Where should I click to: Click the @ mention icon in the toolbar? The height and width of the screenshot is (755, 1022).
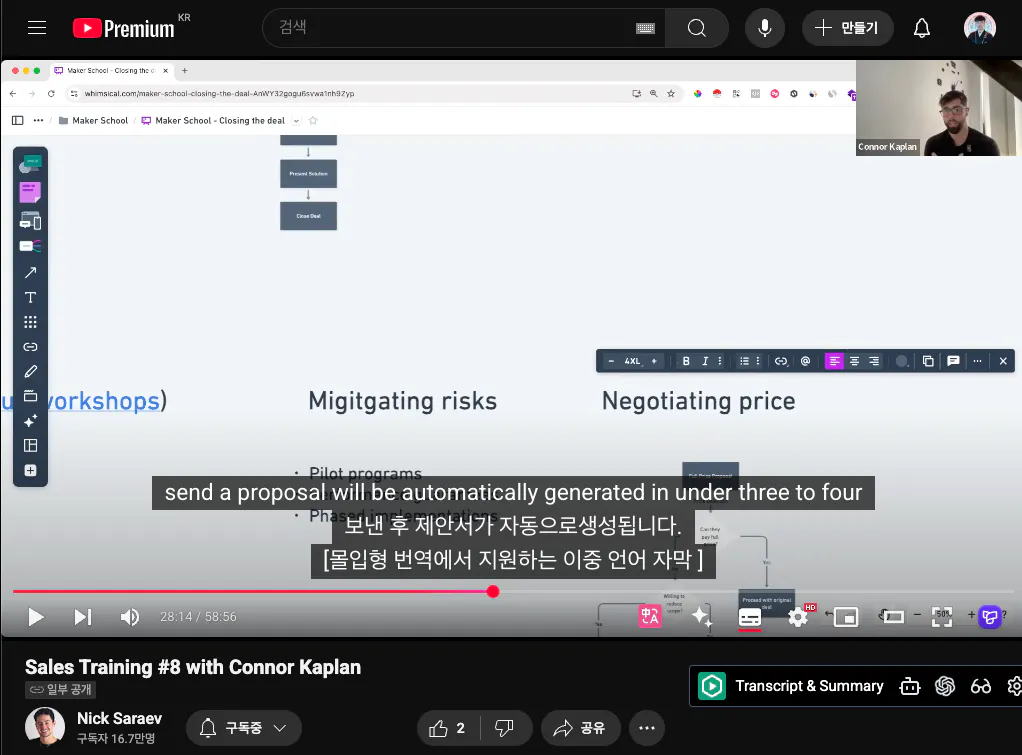point(804,361)
